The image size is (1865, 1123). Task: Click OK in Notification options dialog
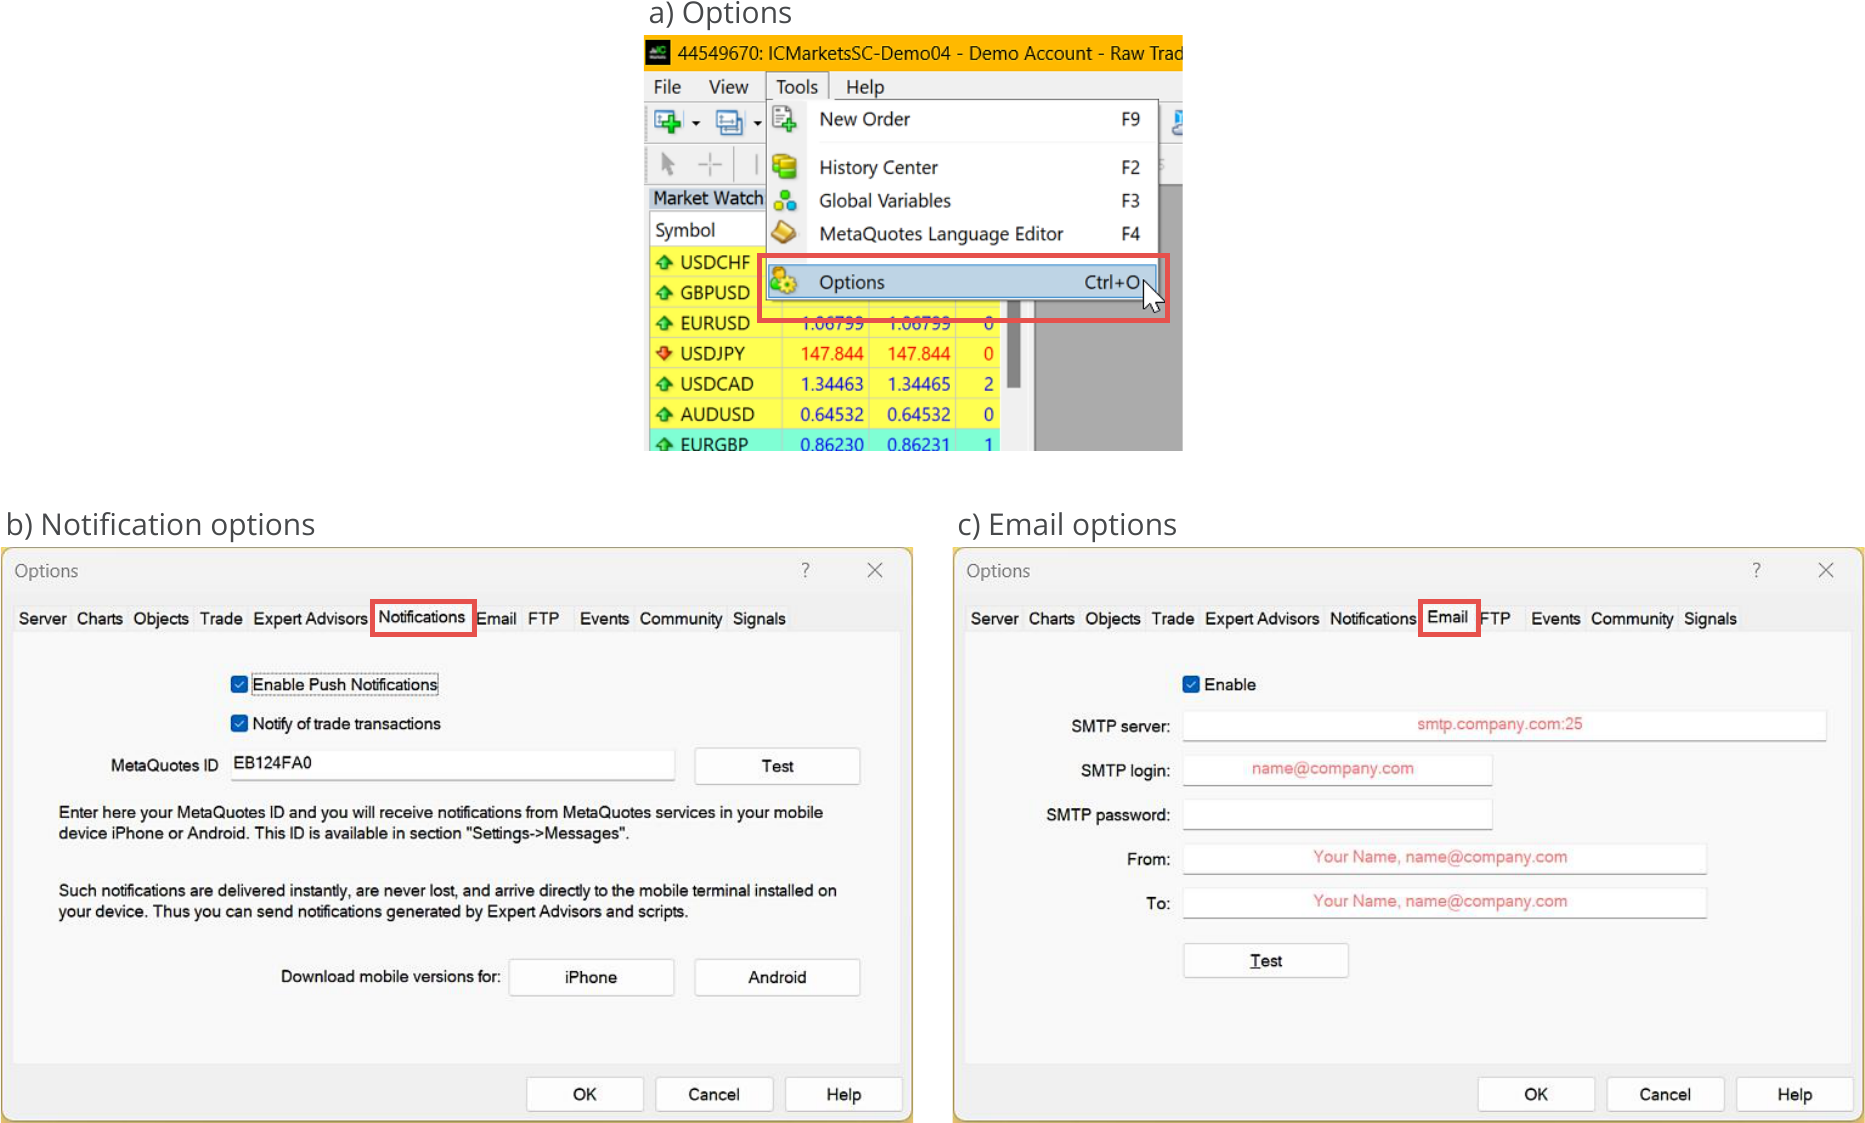(585, 1094)
